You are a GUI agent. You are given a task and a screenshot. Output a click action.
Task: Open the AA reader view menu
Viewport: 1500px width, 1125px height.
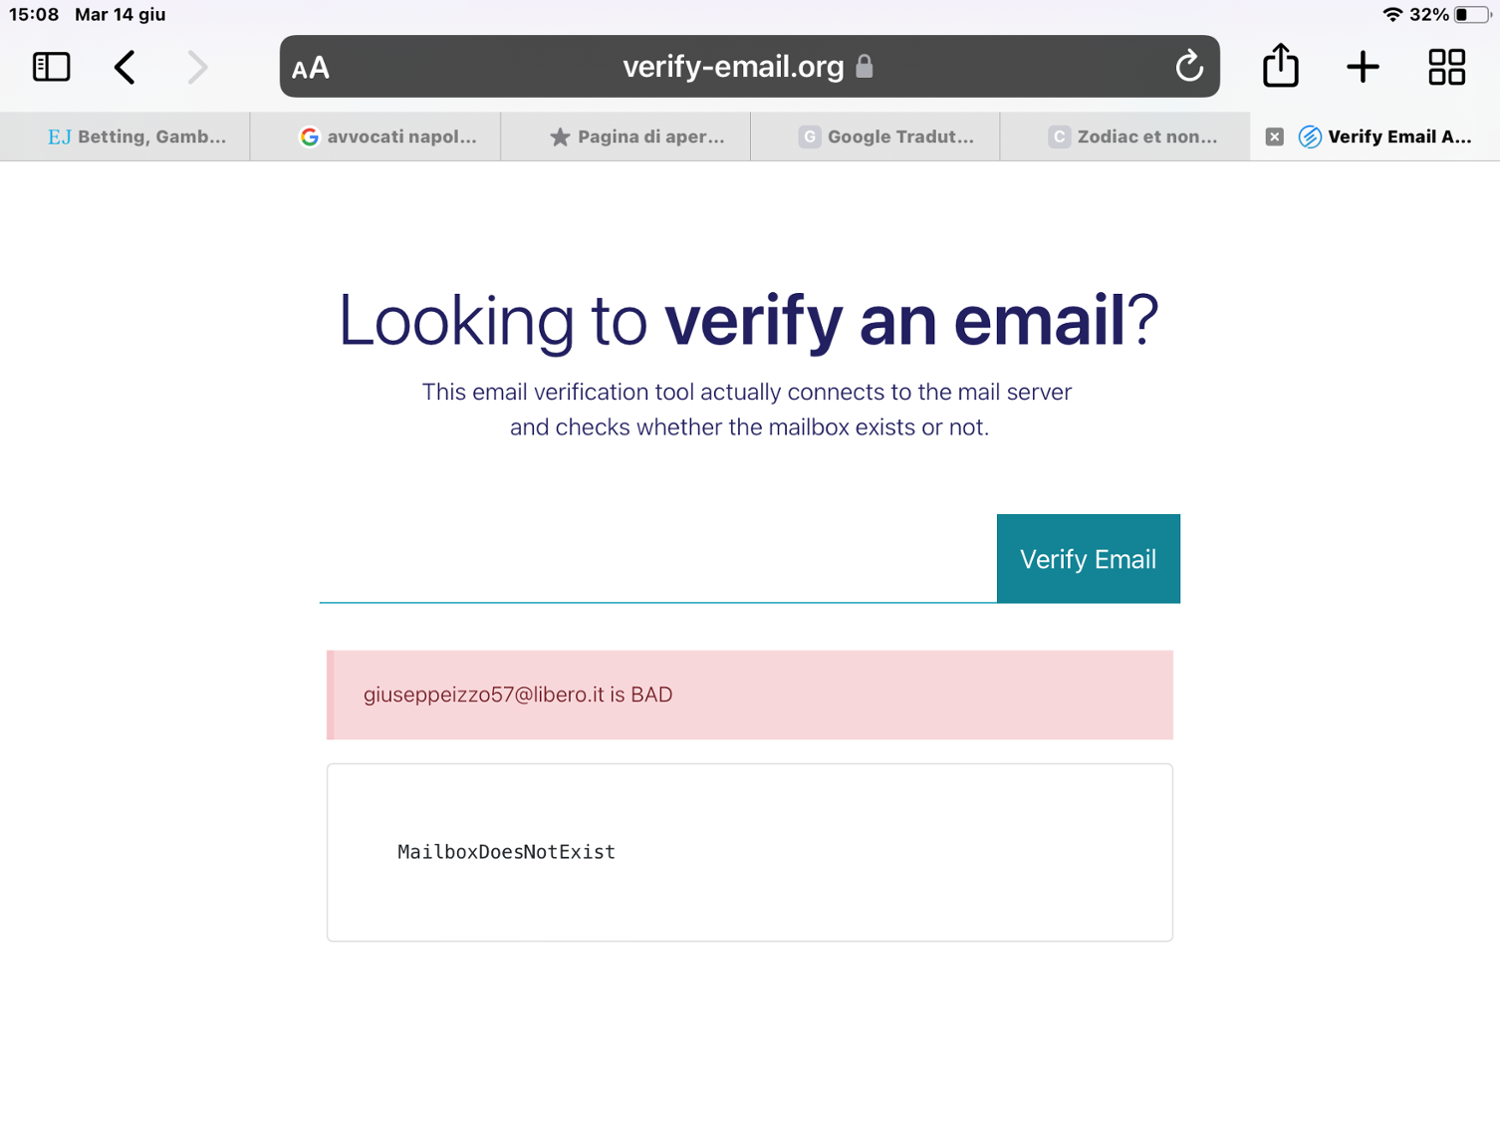tap(310, 68)
